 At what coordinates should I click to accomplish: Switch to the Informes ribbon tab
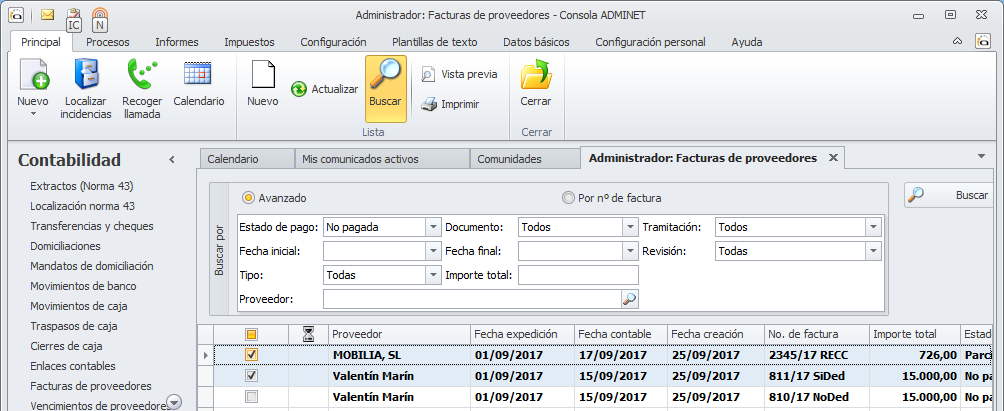[x=176, y=42]
